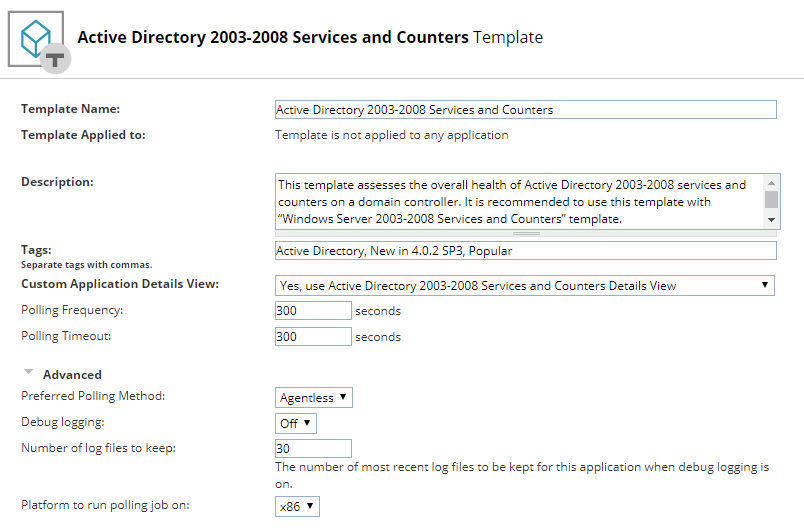Click the 'Debug logging:' label
Image resolution: width=804 pixels, height=530 pixels.
[x=63, y=422]
